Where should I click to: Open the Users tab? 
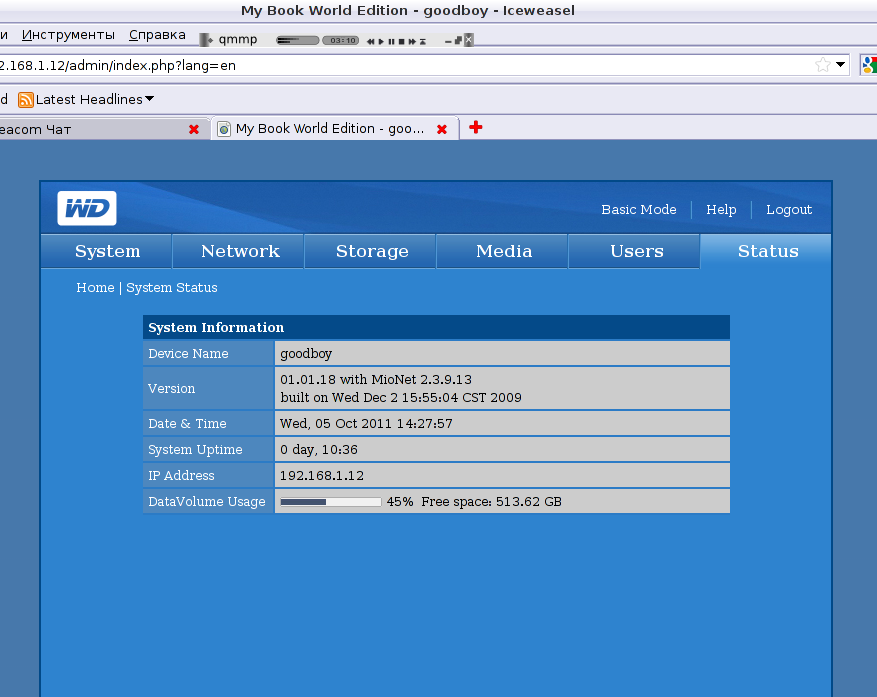pyautogui.click(x=636, y=251)
